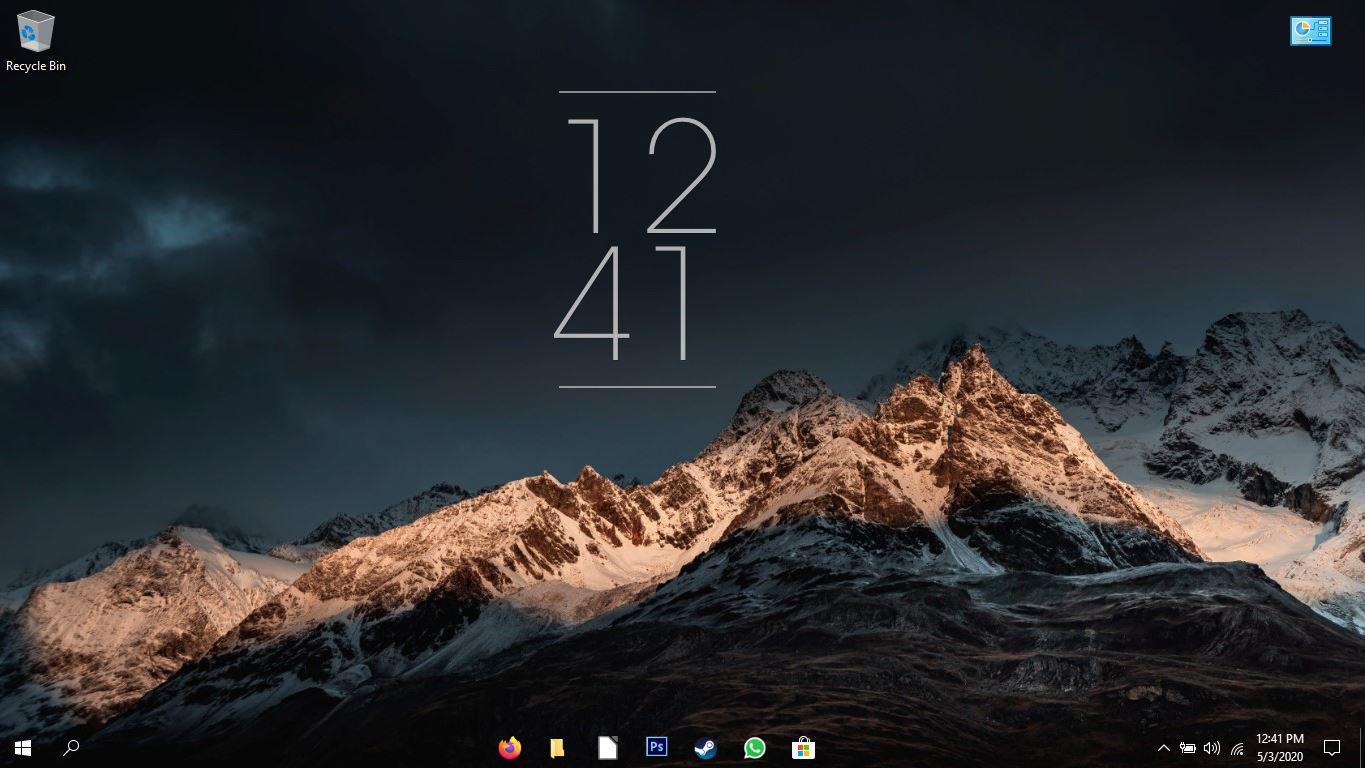Open Adobe Photoshop from the taskbar

pos(656,747)
